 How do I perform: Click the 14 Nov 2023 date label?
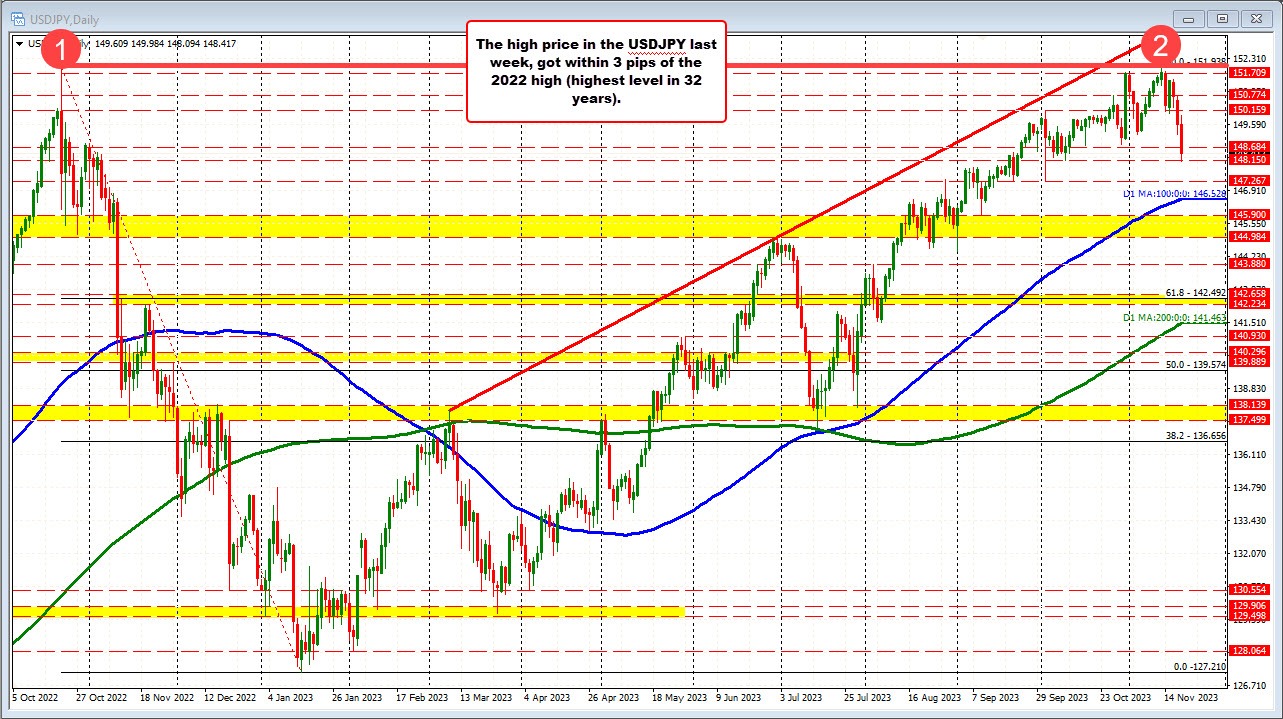point(1190,699)
